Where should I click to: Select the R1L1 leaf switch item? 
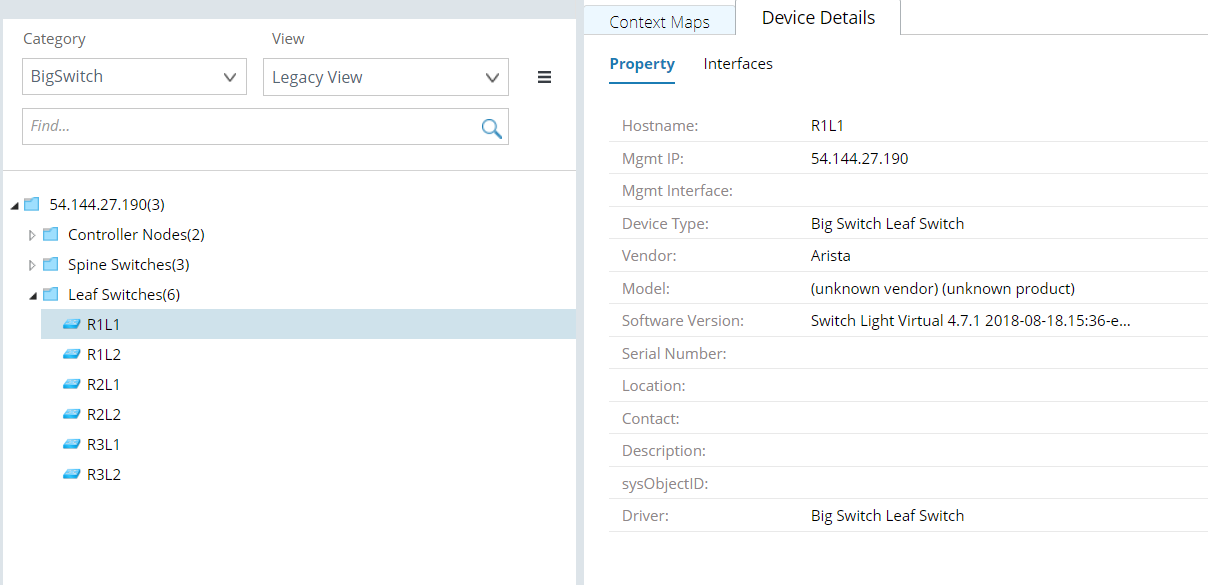coord(103,324)
